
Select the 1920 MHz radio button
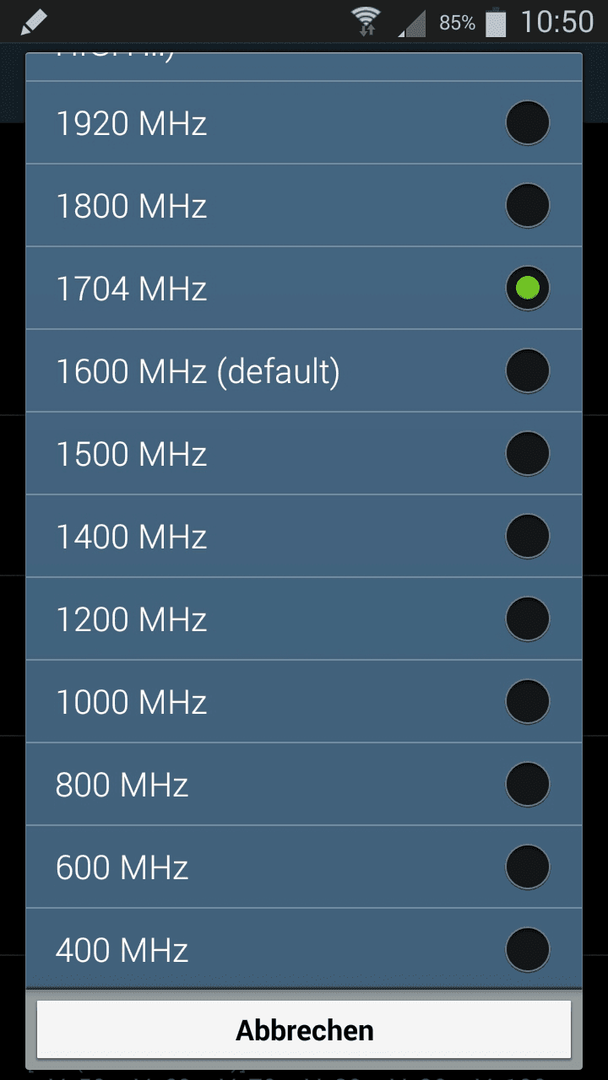pos(527,123)
